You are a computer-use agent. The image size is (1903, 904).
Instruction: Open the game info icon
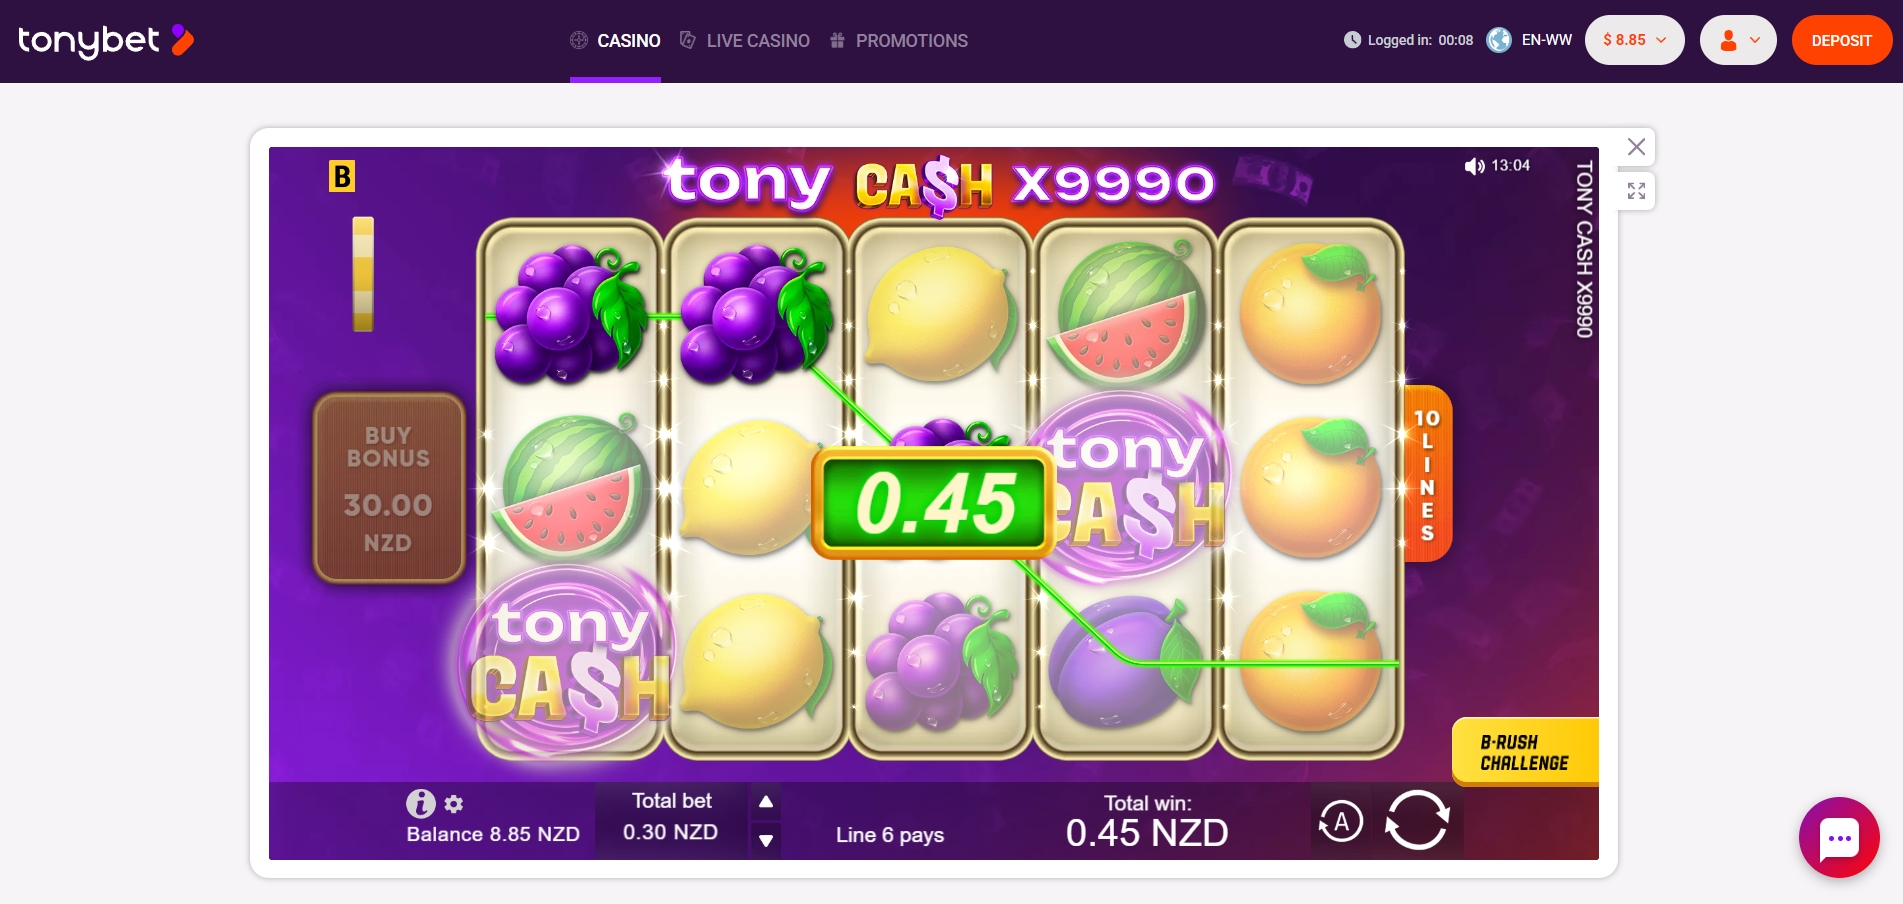[x=420, y=803]
